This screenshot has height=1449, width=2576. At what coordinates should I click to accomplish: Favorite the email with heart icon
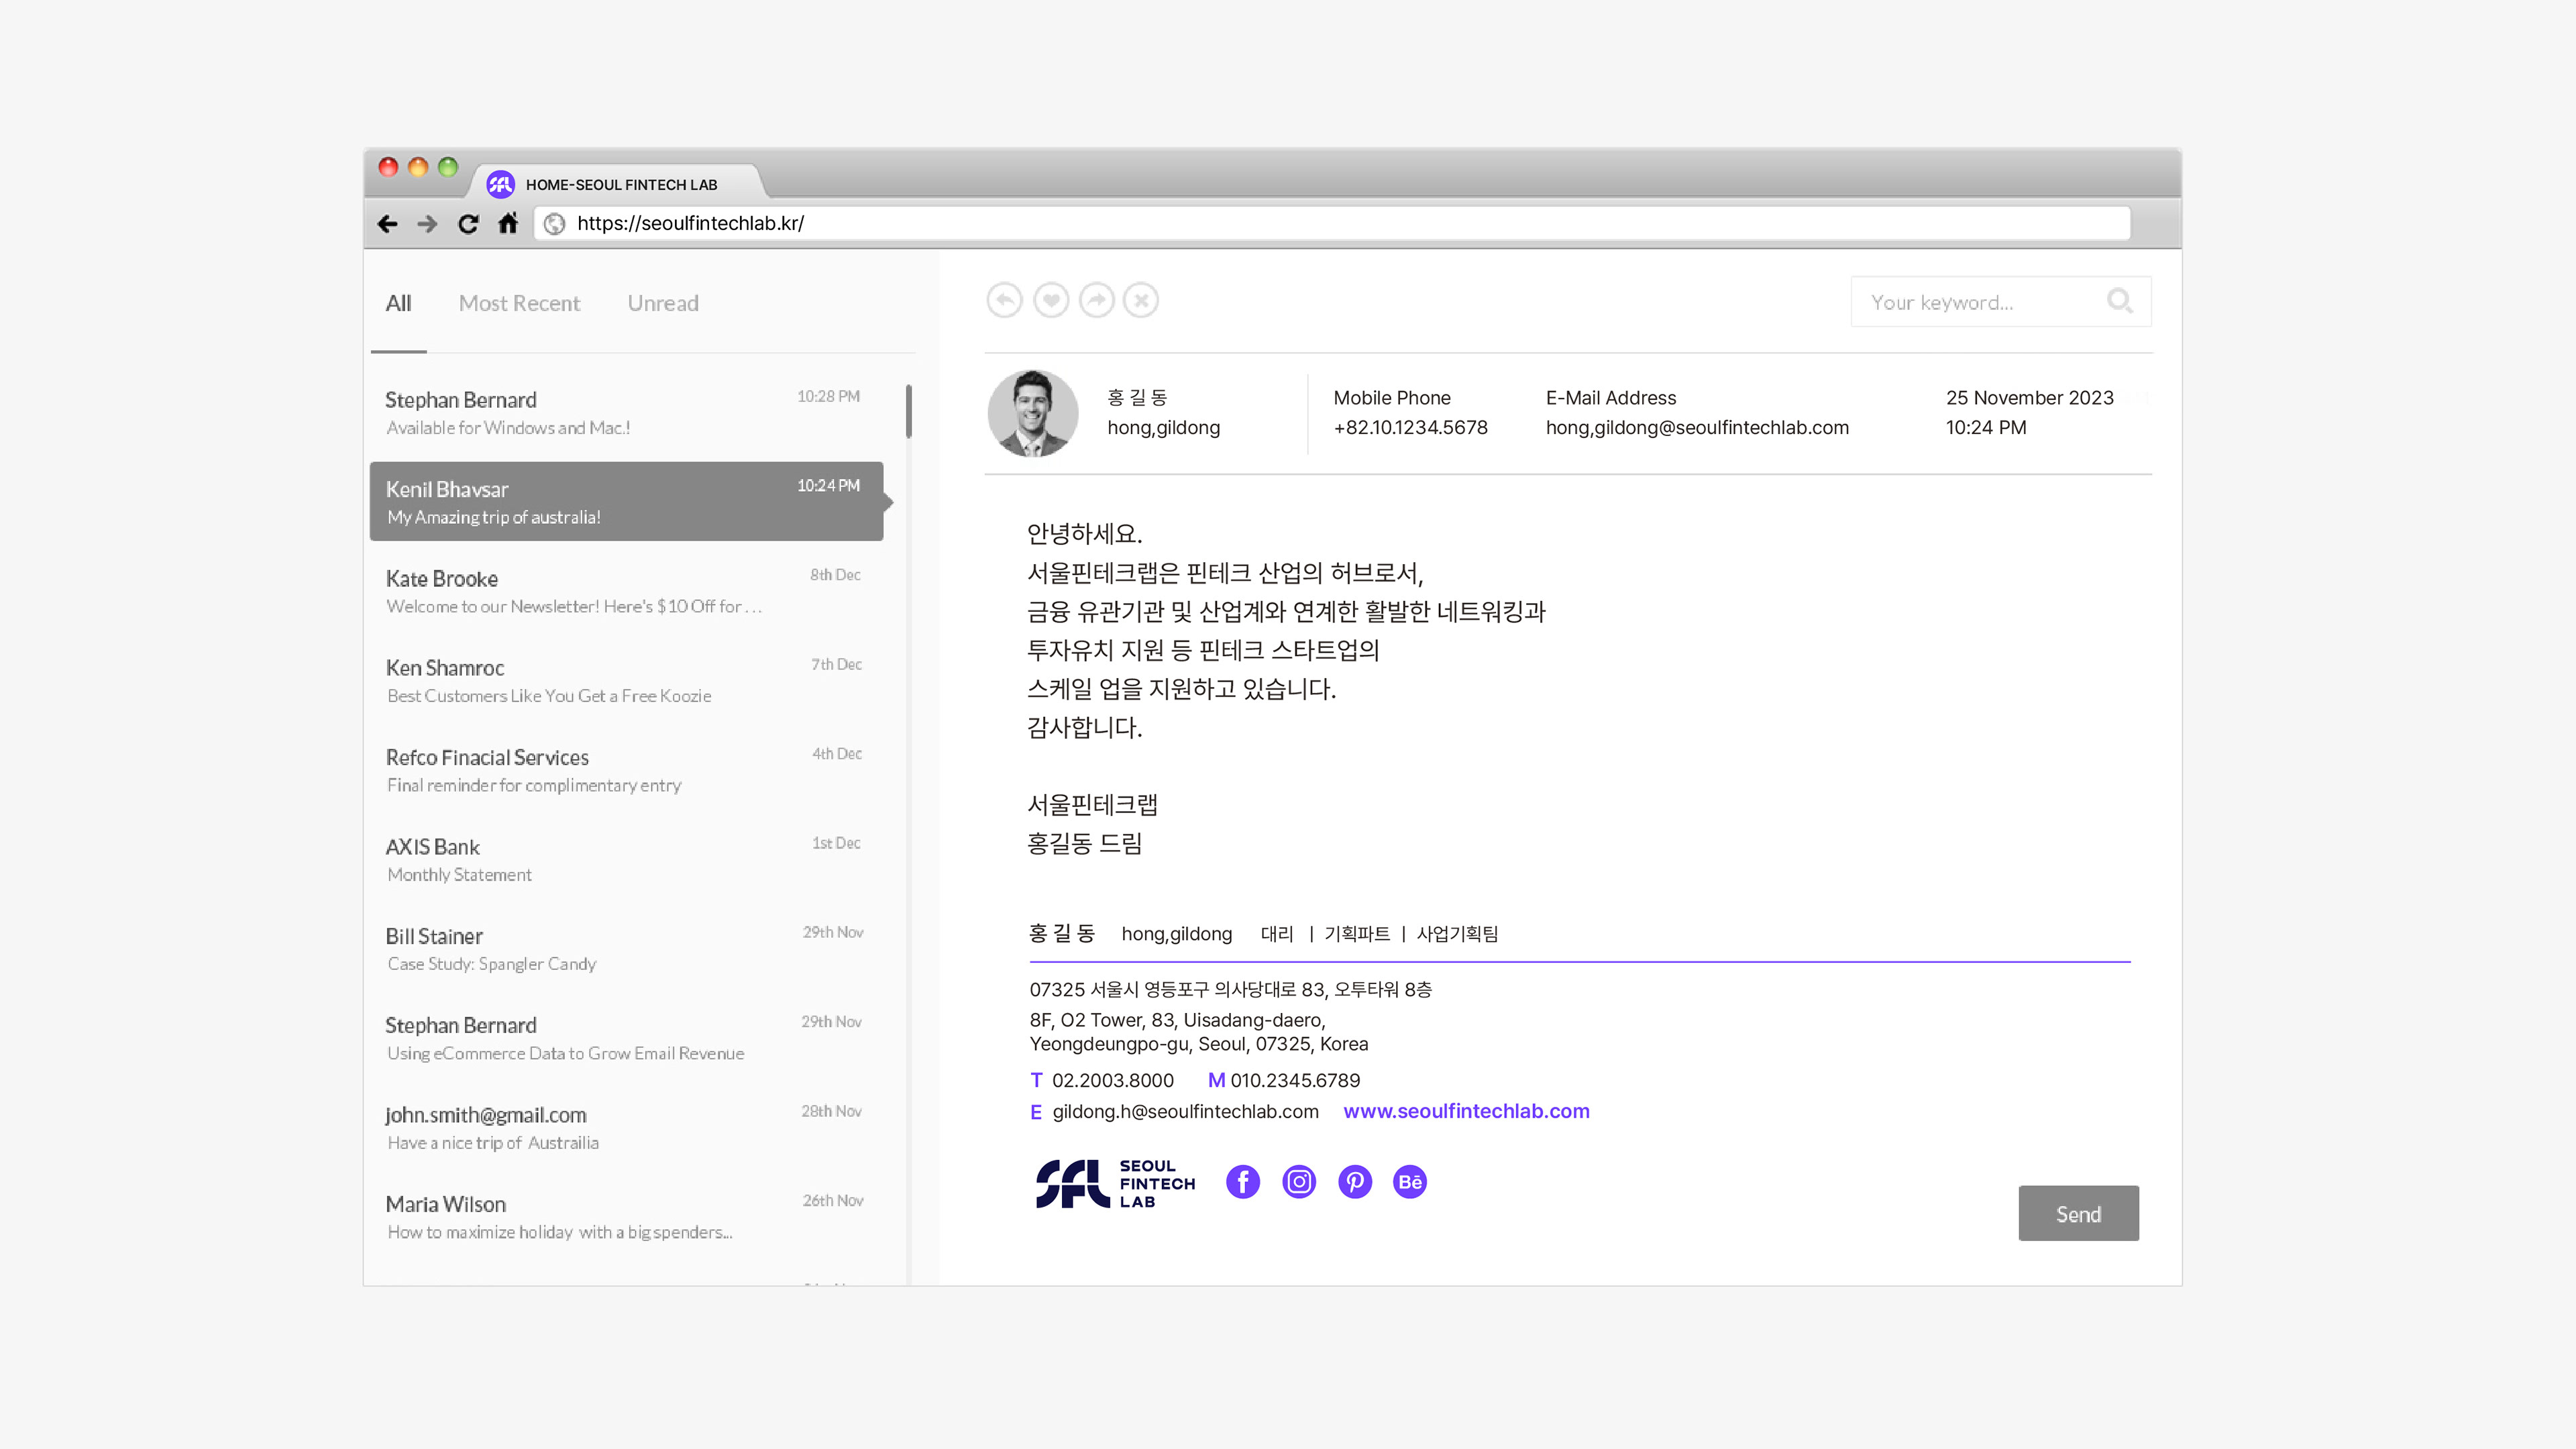point(1051,300)
